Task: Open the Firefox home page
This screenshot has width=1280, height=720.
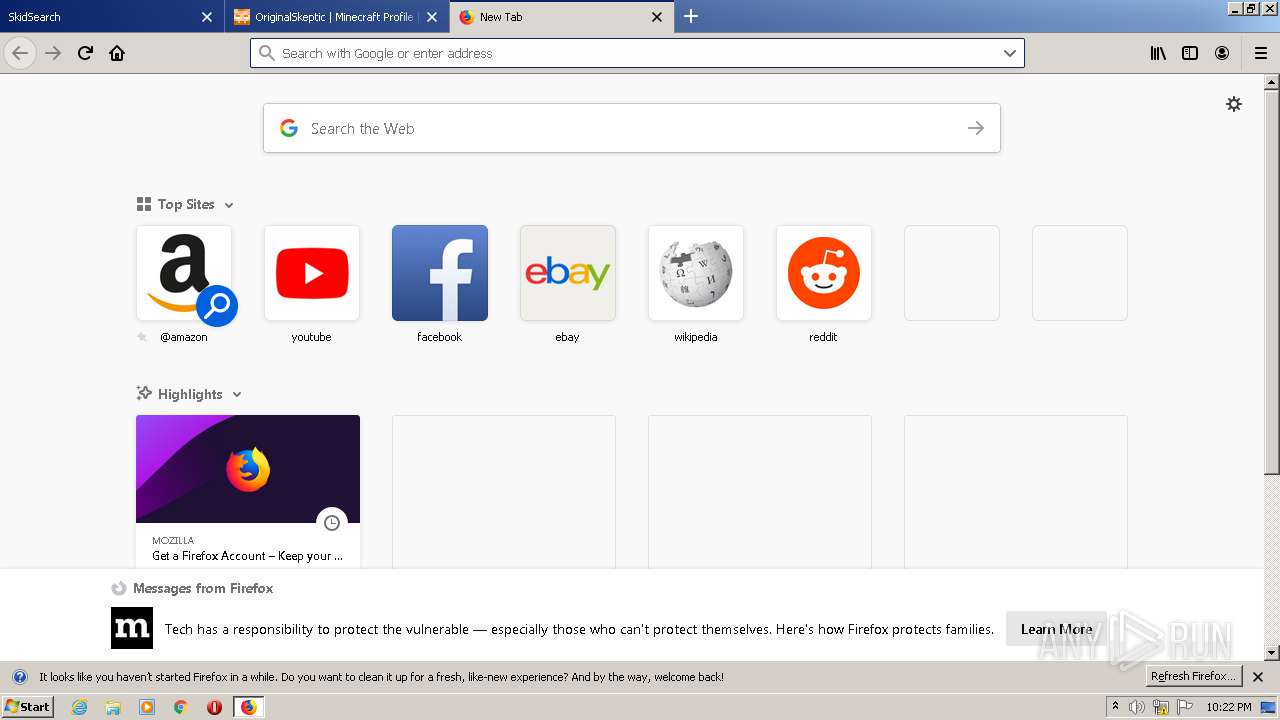Action: (117, 53)
